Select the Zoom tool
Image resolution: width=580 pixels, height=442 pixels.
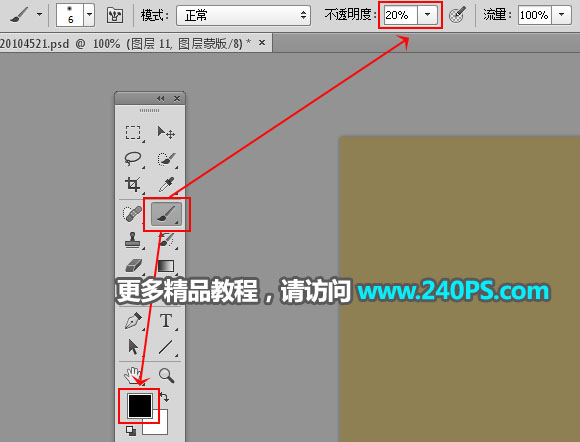(x=166, y=375)
